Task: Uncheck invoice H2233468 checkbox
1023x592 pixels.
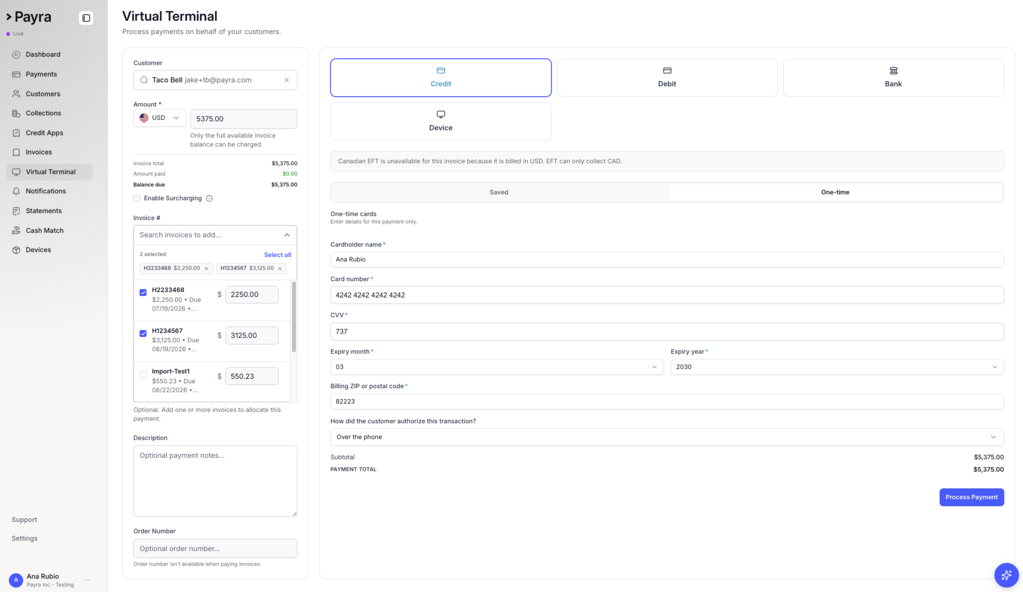Action: click(x=143, y=292)
